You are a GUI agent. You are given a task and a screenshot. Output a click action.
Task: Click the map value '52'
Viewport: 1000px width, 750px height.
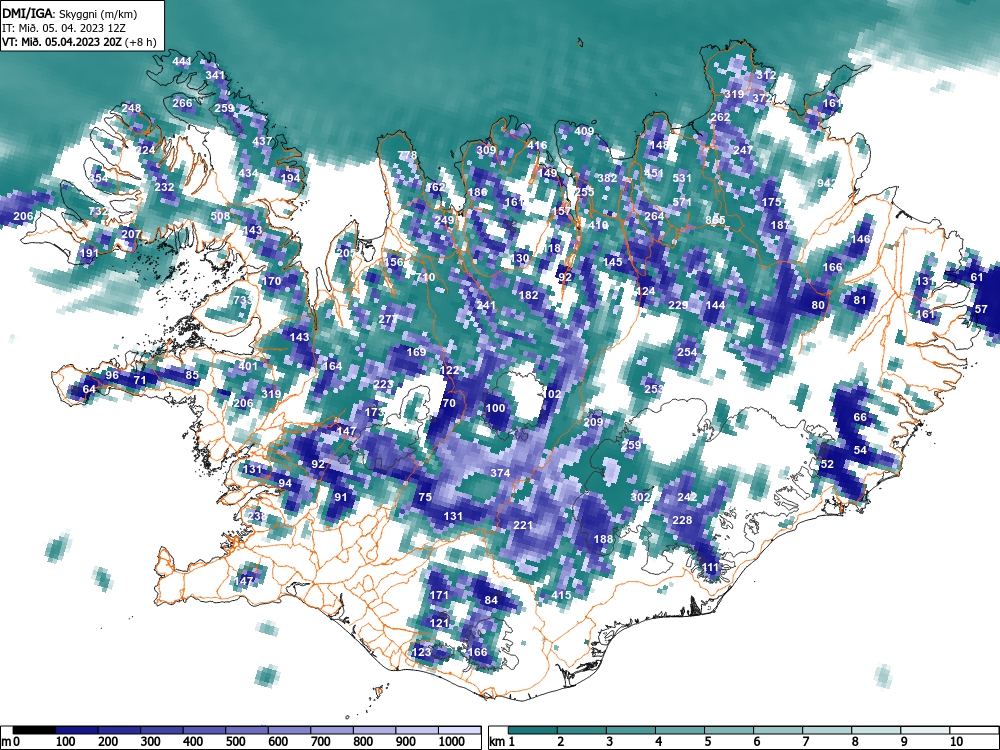827,464
